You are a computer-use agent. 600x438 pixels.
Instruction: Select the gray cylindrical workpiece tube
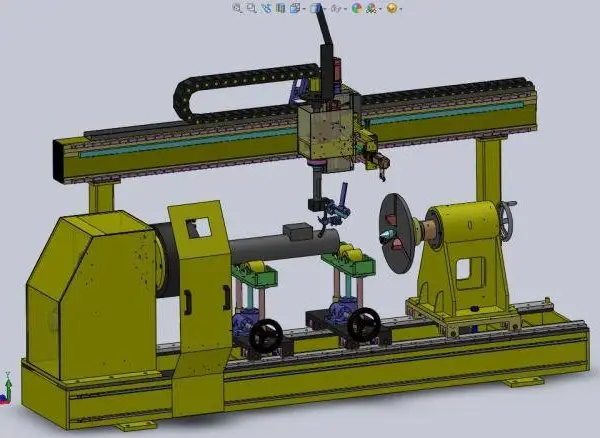[284, 246]
